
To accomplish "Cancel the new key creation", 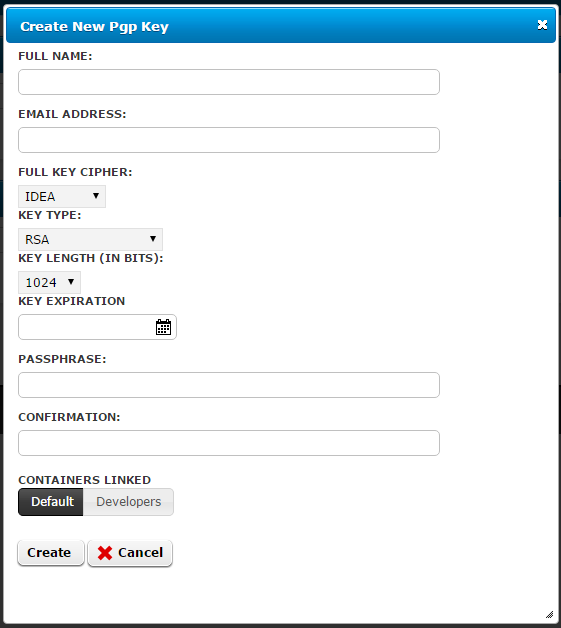I will pyautogui.click(x=130, y=553).
